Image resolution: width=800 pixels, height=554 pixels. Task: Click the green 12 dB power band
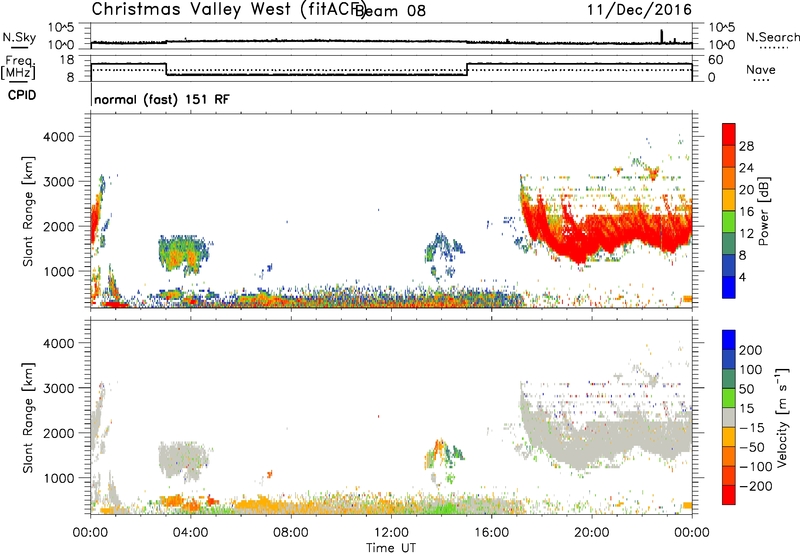(x=729, y=222)
